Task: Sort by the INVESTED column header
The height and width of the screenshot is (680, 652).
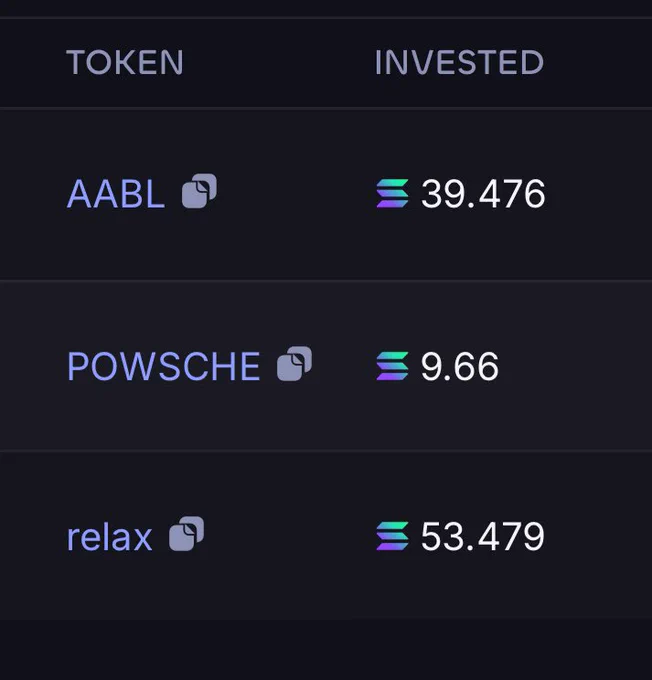Action: pyautogui.click(x=459, y=62)
